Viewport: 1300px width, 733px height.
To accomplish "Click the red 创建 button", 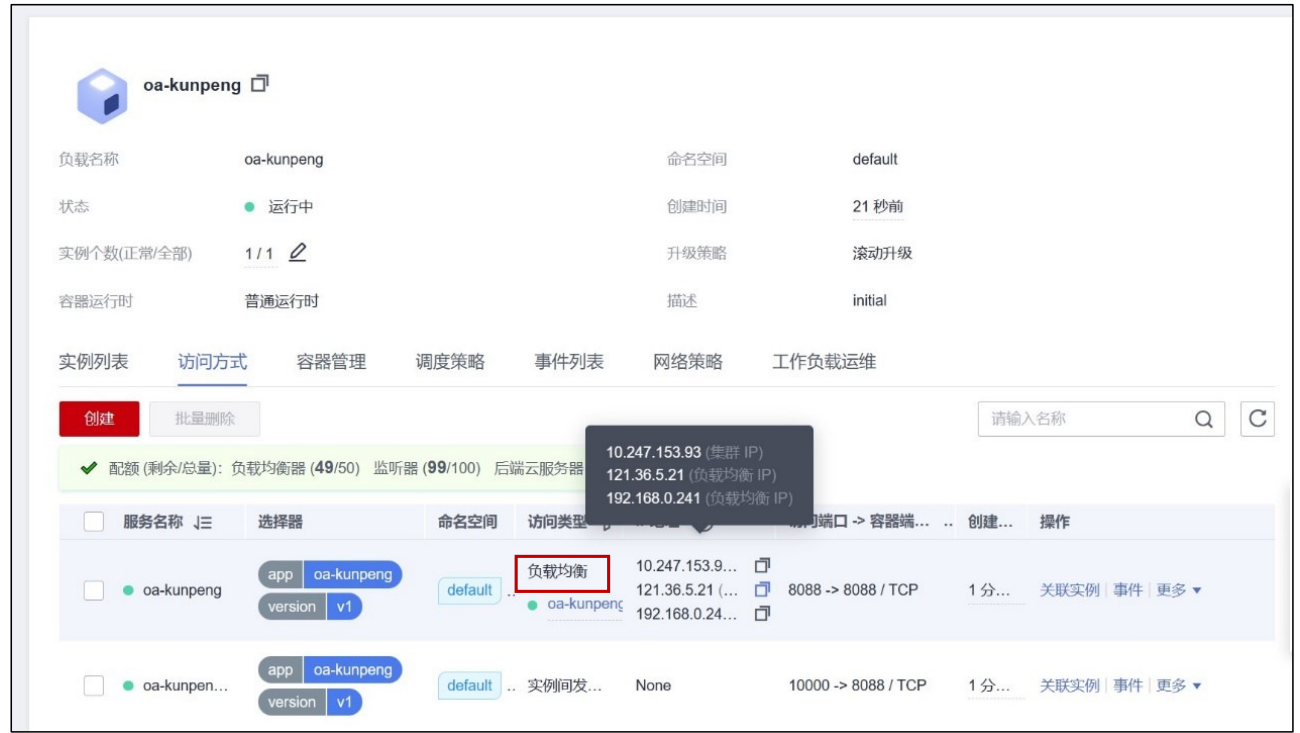I will [99, 419].
